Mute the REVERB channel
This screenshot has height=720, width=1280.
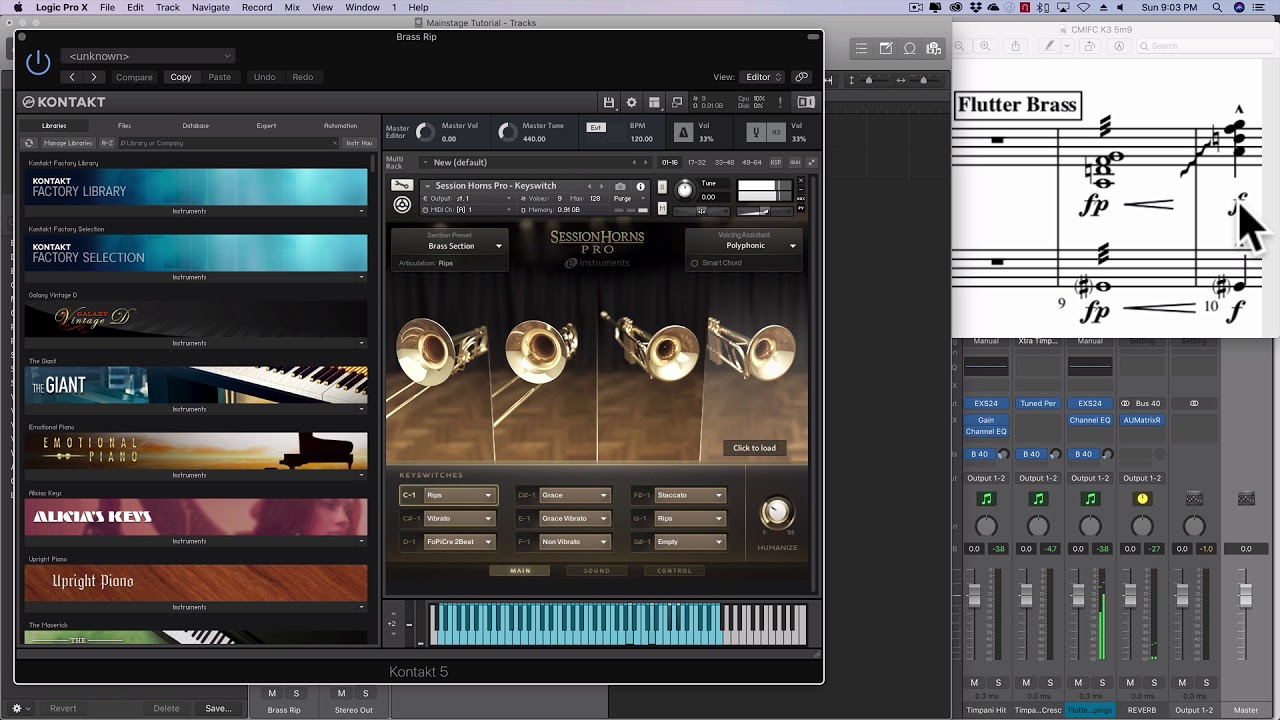(x=1130, y=683)
